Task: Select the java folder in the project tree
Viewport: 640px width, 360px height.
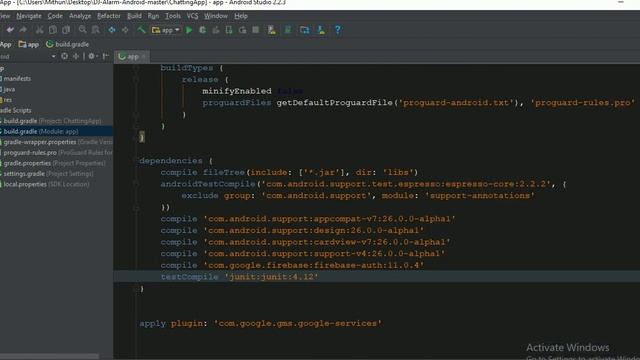Action: pos(8,89)
